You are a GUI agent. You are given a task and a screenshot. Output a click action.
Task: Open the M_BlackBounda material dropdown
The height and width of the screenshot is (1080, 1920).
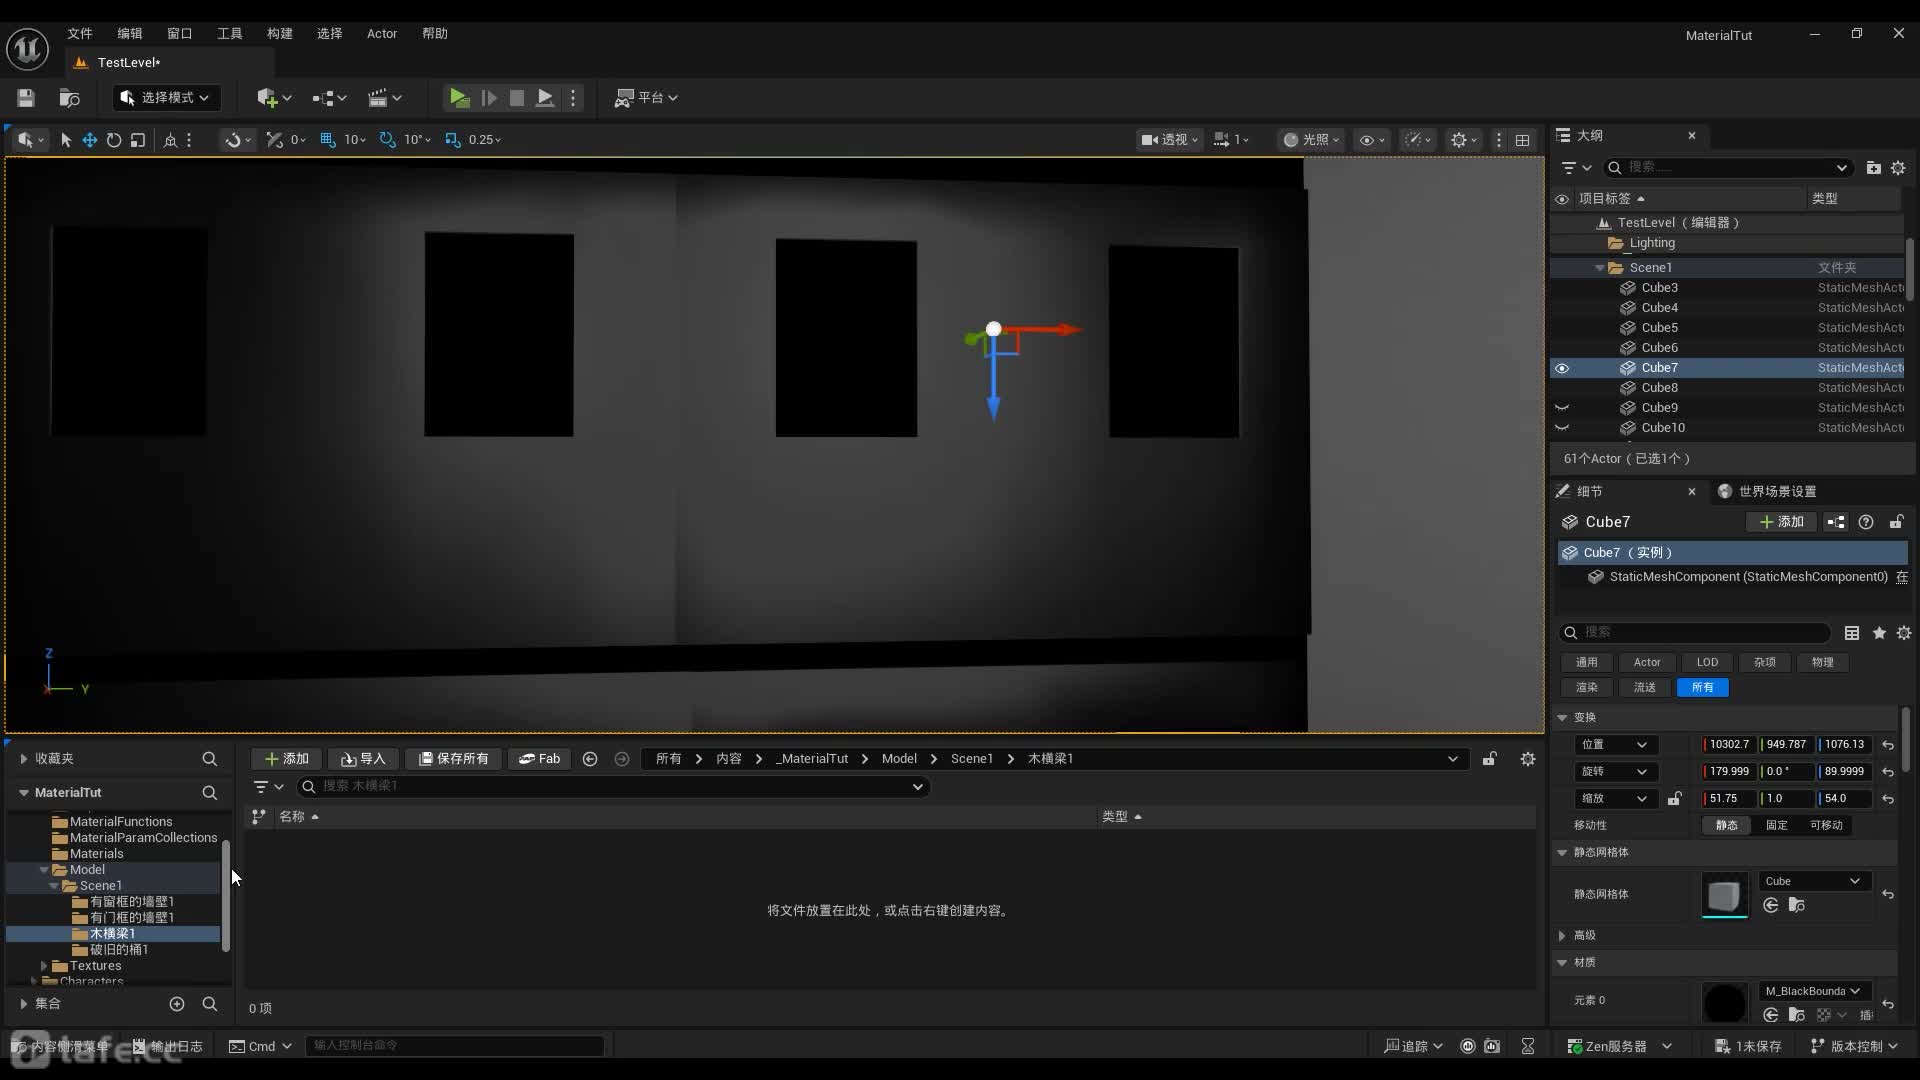point(1813,991)
